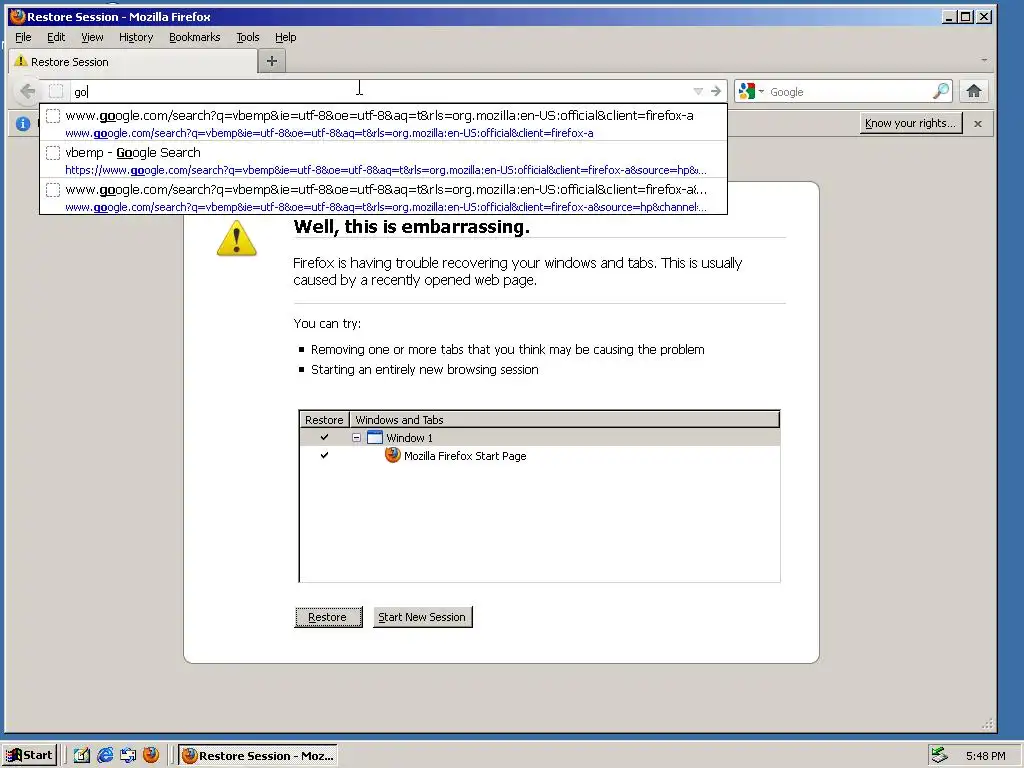Minimize the Firefox window
The height and width of the screenshot is (768, 1024).
949,17
